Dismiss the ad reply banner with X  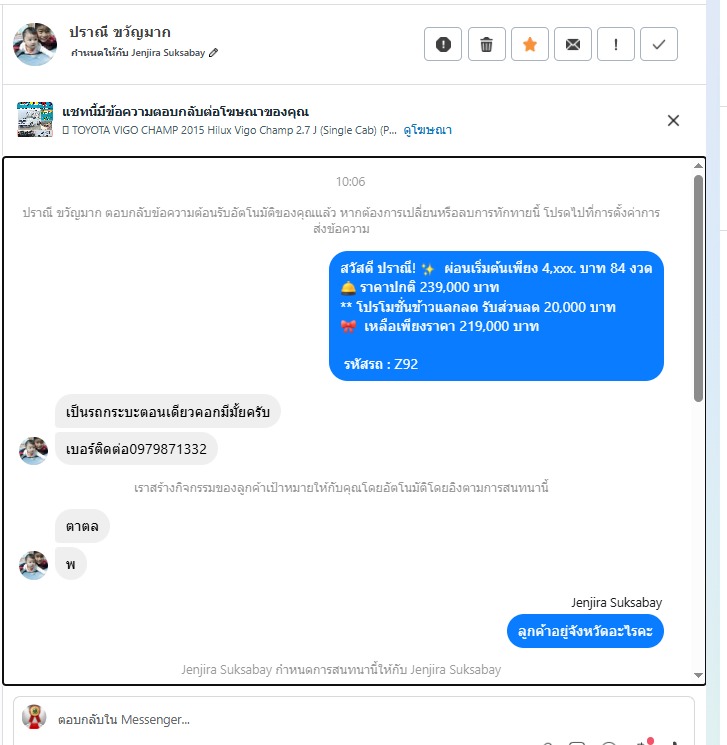pos(673,121)
